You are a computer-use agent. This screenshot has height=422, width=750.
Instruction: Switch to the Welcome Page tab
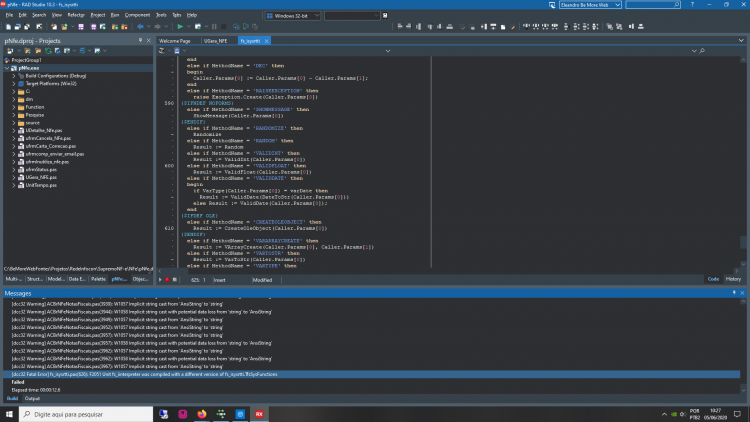175,41
